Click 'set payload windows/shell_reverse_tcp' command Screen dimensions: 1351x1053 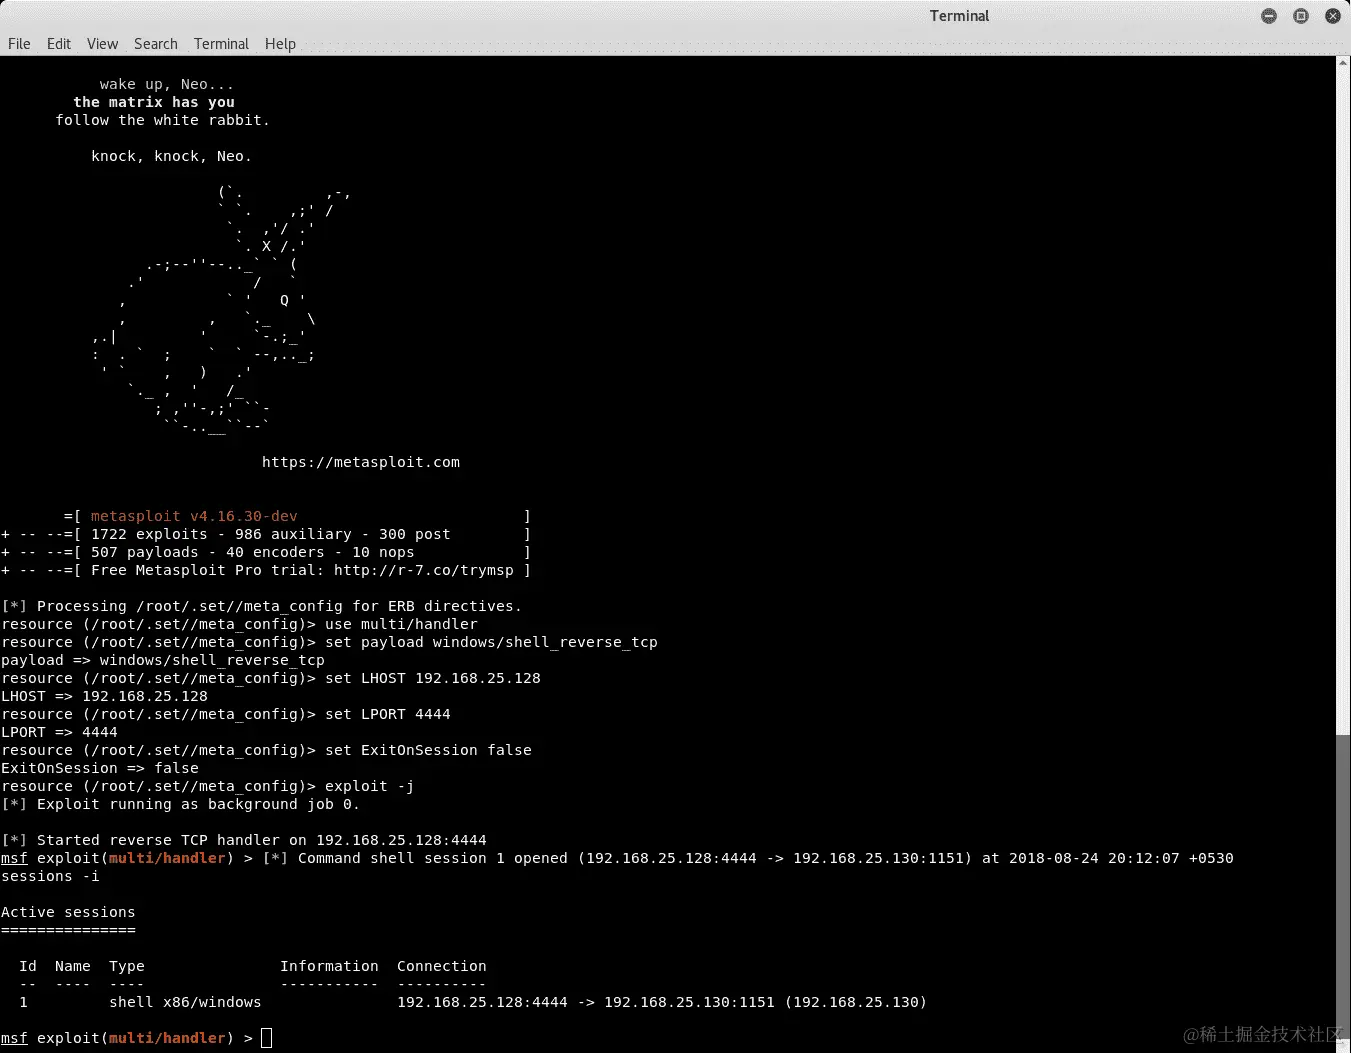[x=491, y=642]
